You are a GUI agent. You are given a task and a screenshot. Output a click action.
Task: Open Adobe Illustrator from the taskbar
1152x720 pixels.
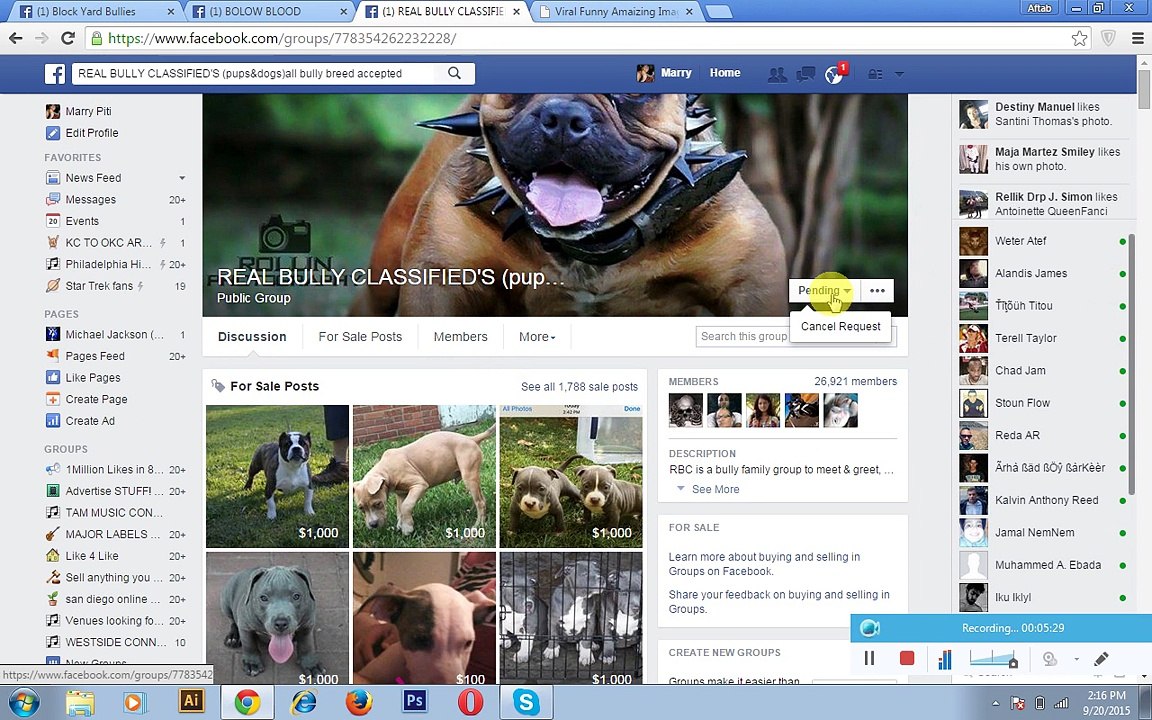(191, 701)
